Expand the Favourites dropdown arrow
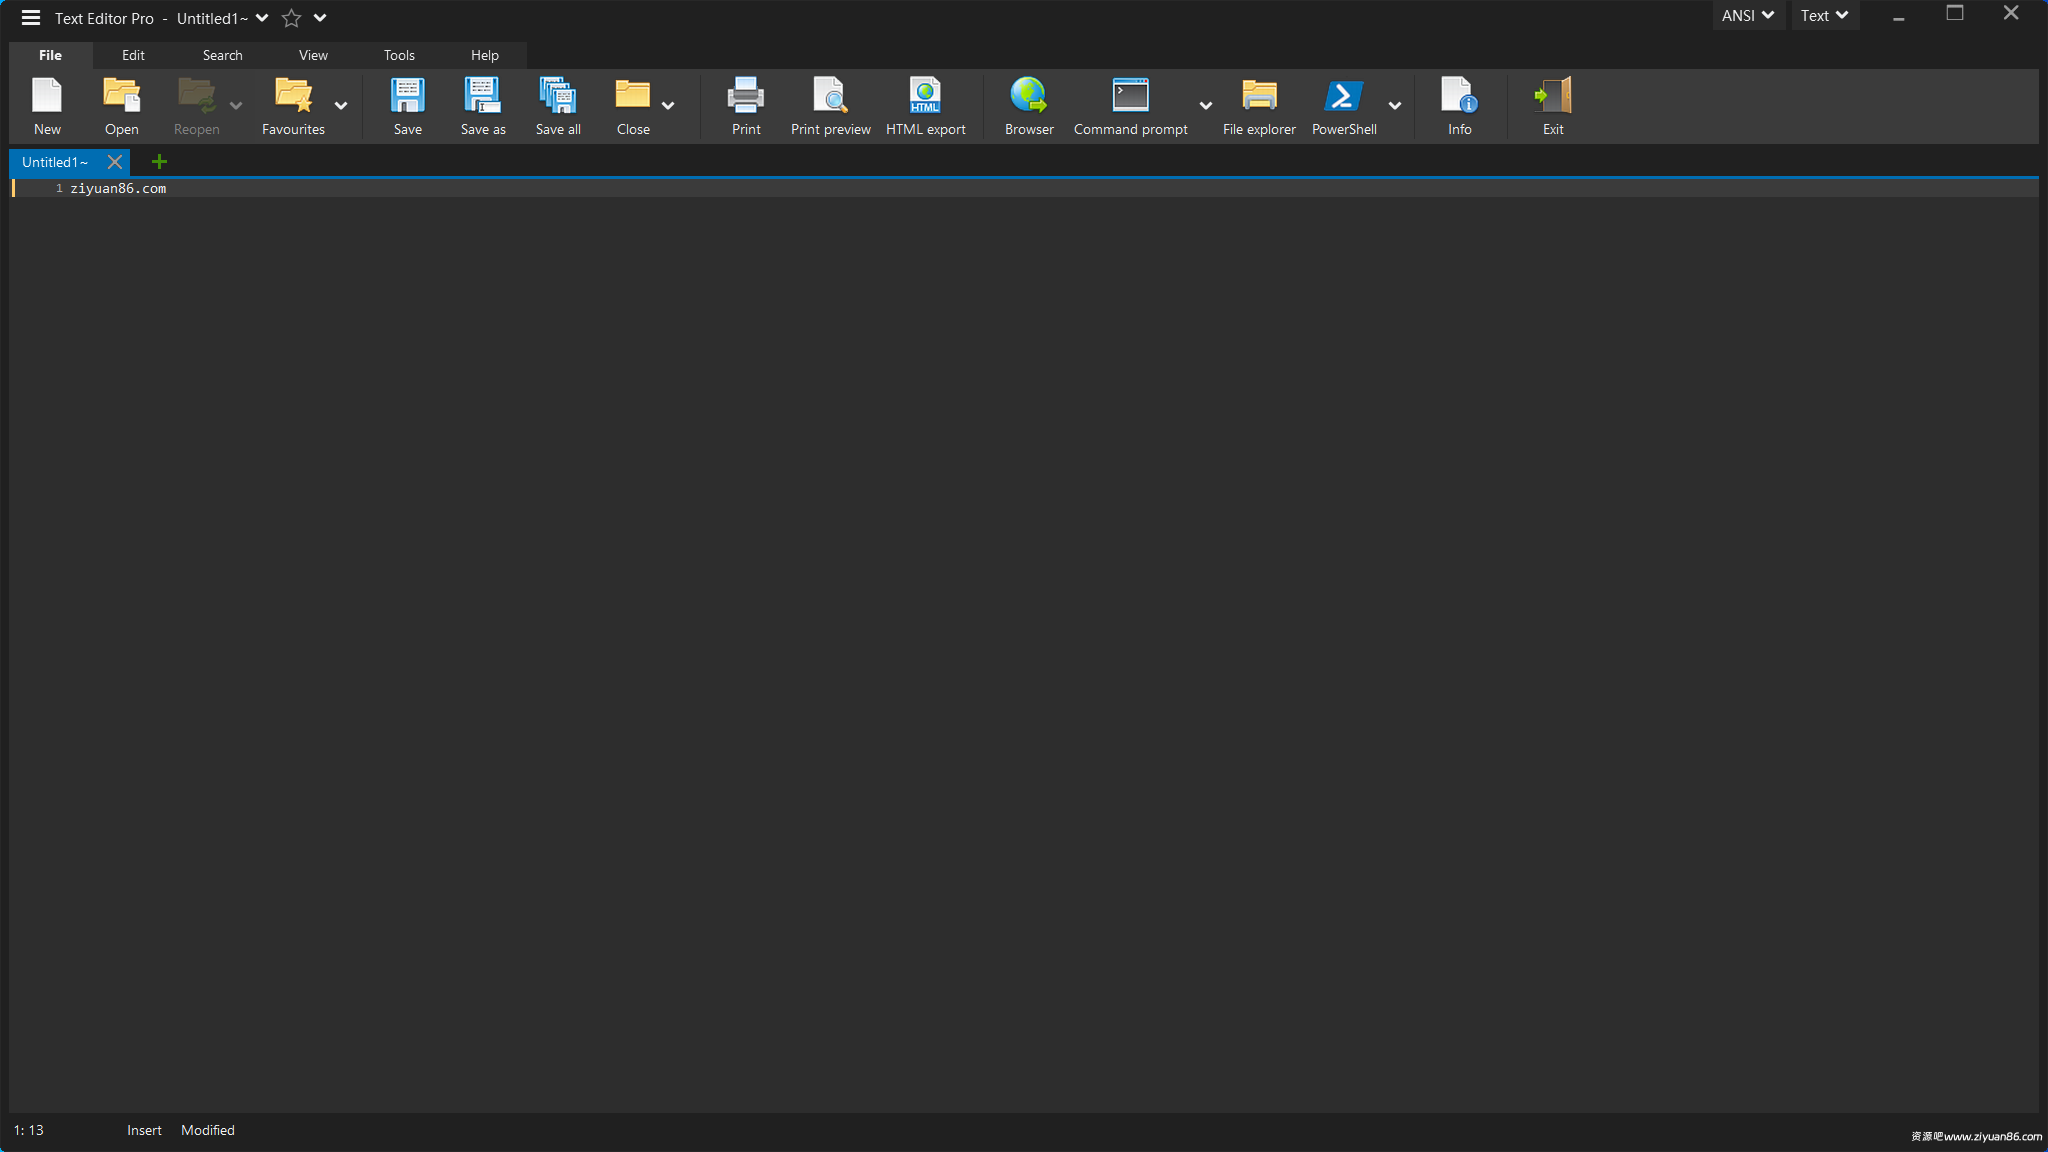Viewport: 2048px width, 1152px height. tap(341, 106)
